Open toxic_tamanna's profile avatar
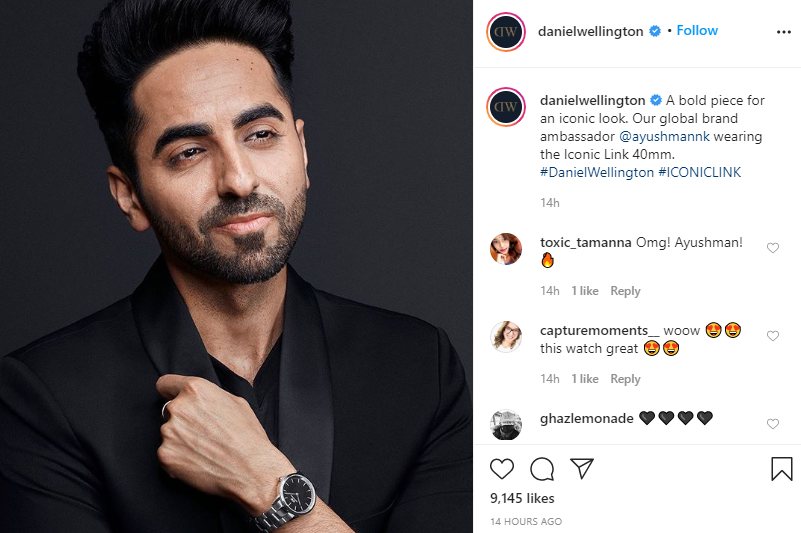This screenshot has height=533, width=801. 506,249
